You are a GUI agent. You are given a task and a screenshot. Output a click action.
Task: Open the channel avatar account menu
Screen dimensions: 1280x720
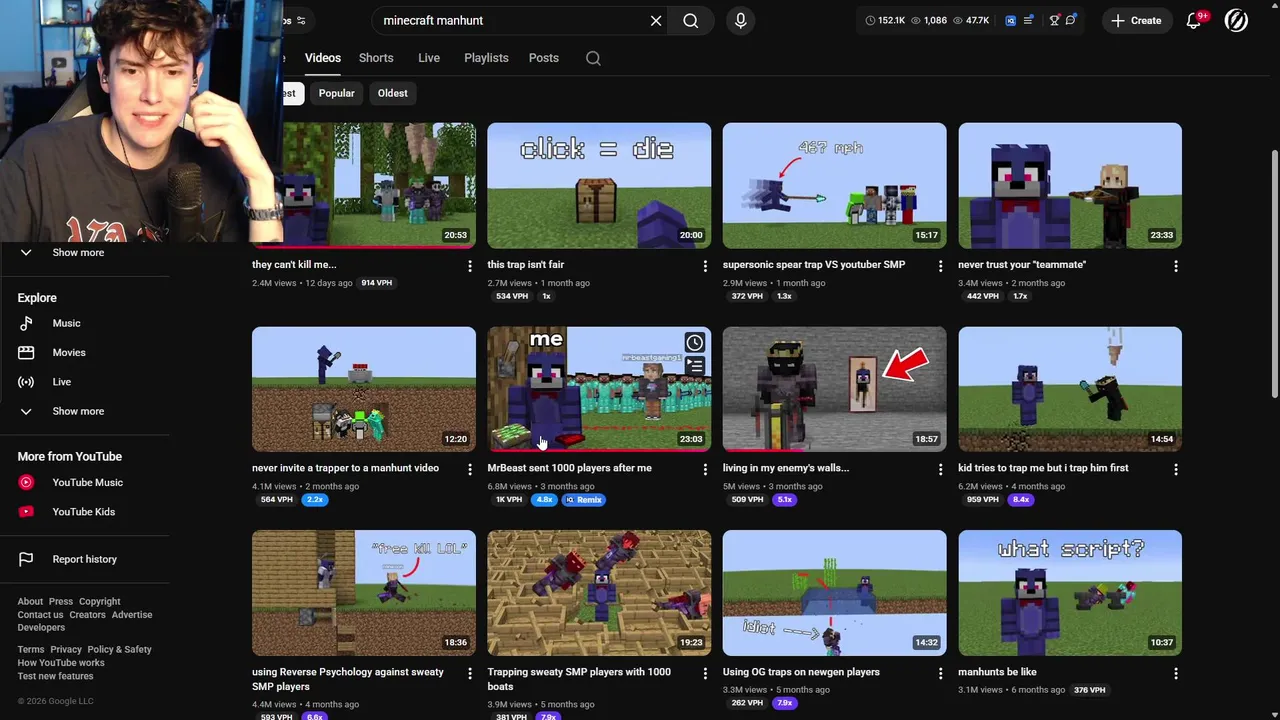(x=1236, y=20)
